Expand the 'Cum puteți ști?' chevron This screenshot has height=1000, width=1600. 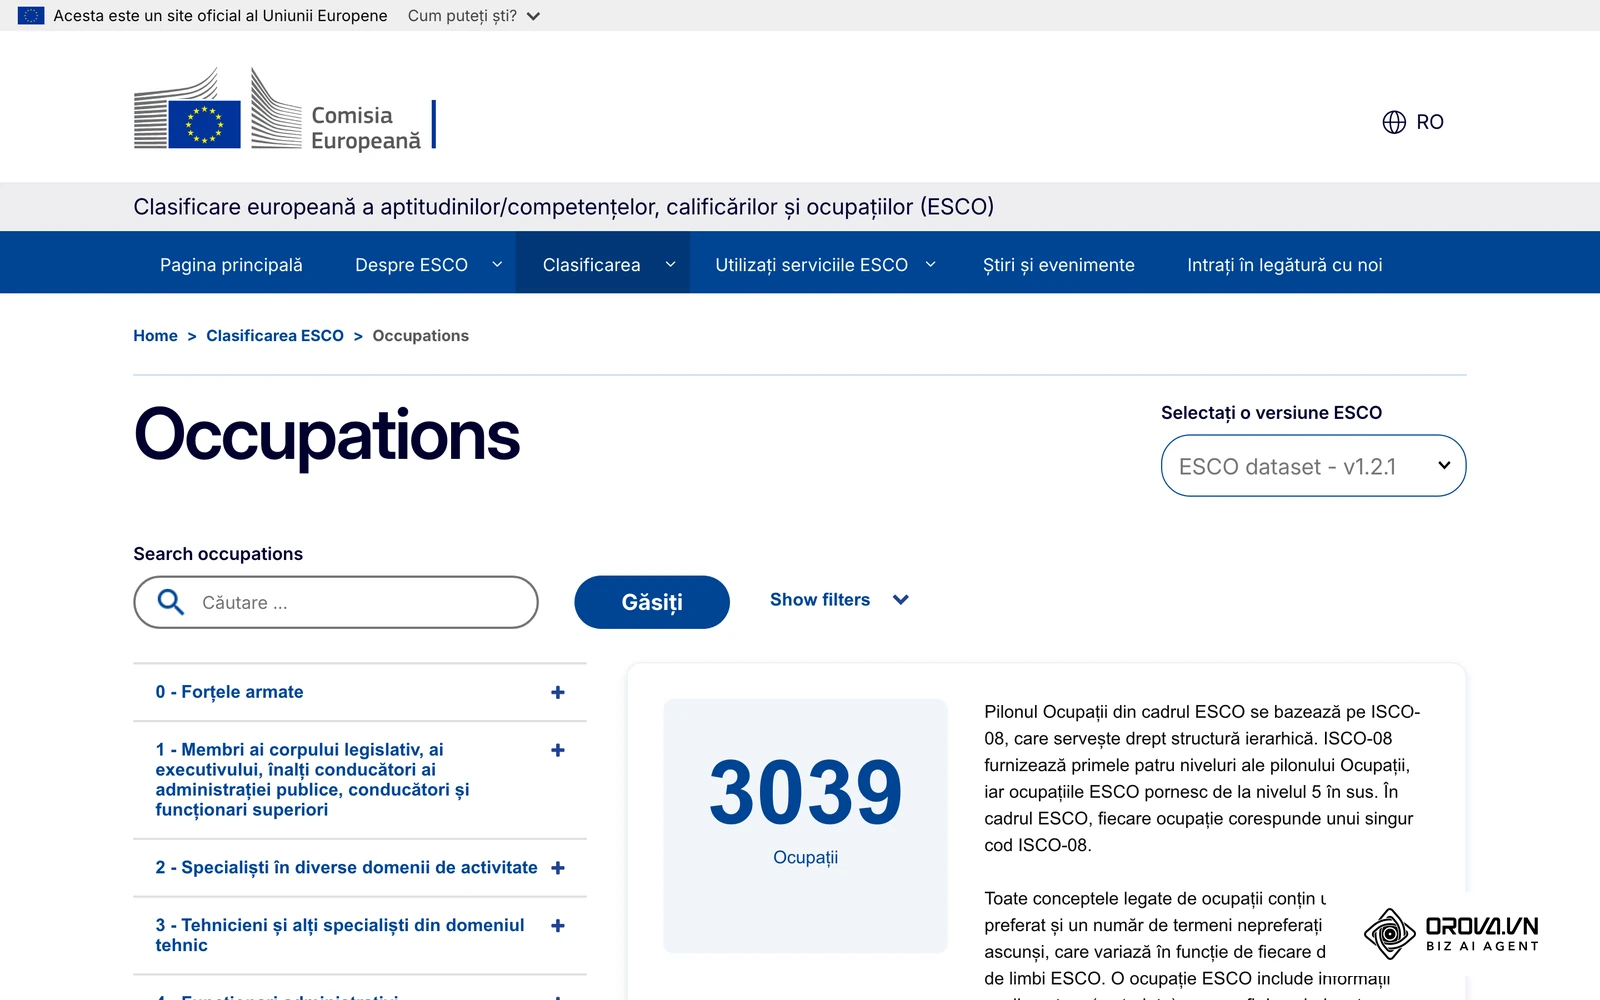click(x=533, y=16)
